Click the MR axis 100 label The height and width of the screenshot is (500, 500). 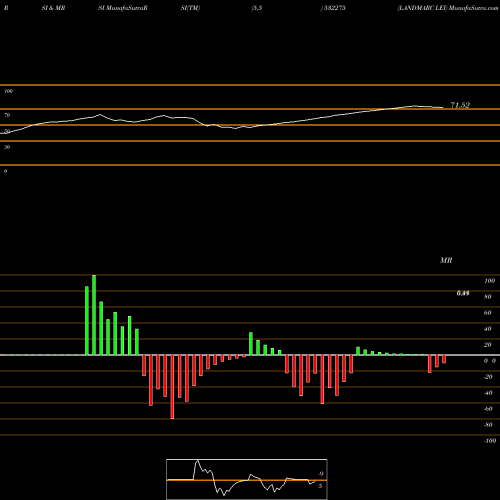pyautogui.click(x=490, y=281)
